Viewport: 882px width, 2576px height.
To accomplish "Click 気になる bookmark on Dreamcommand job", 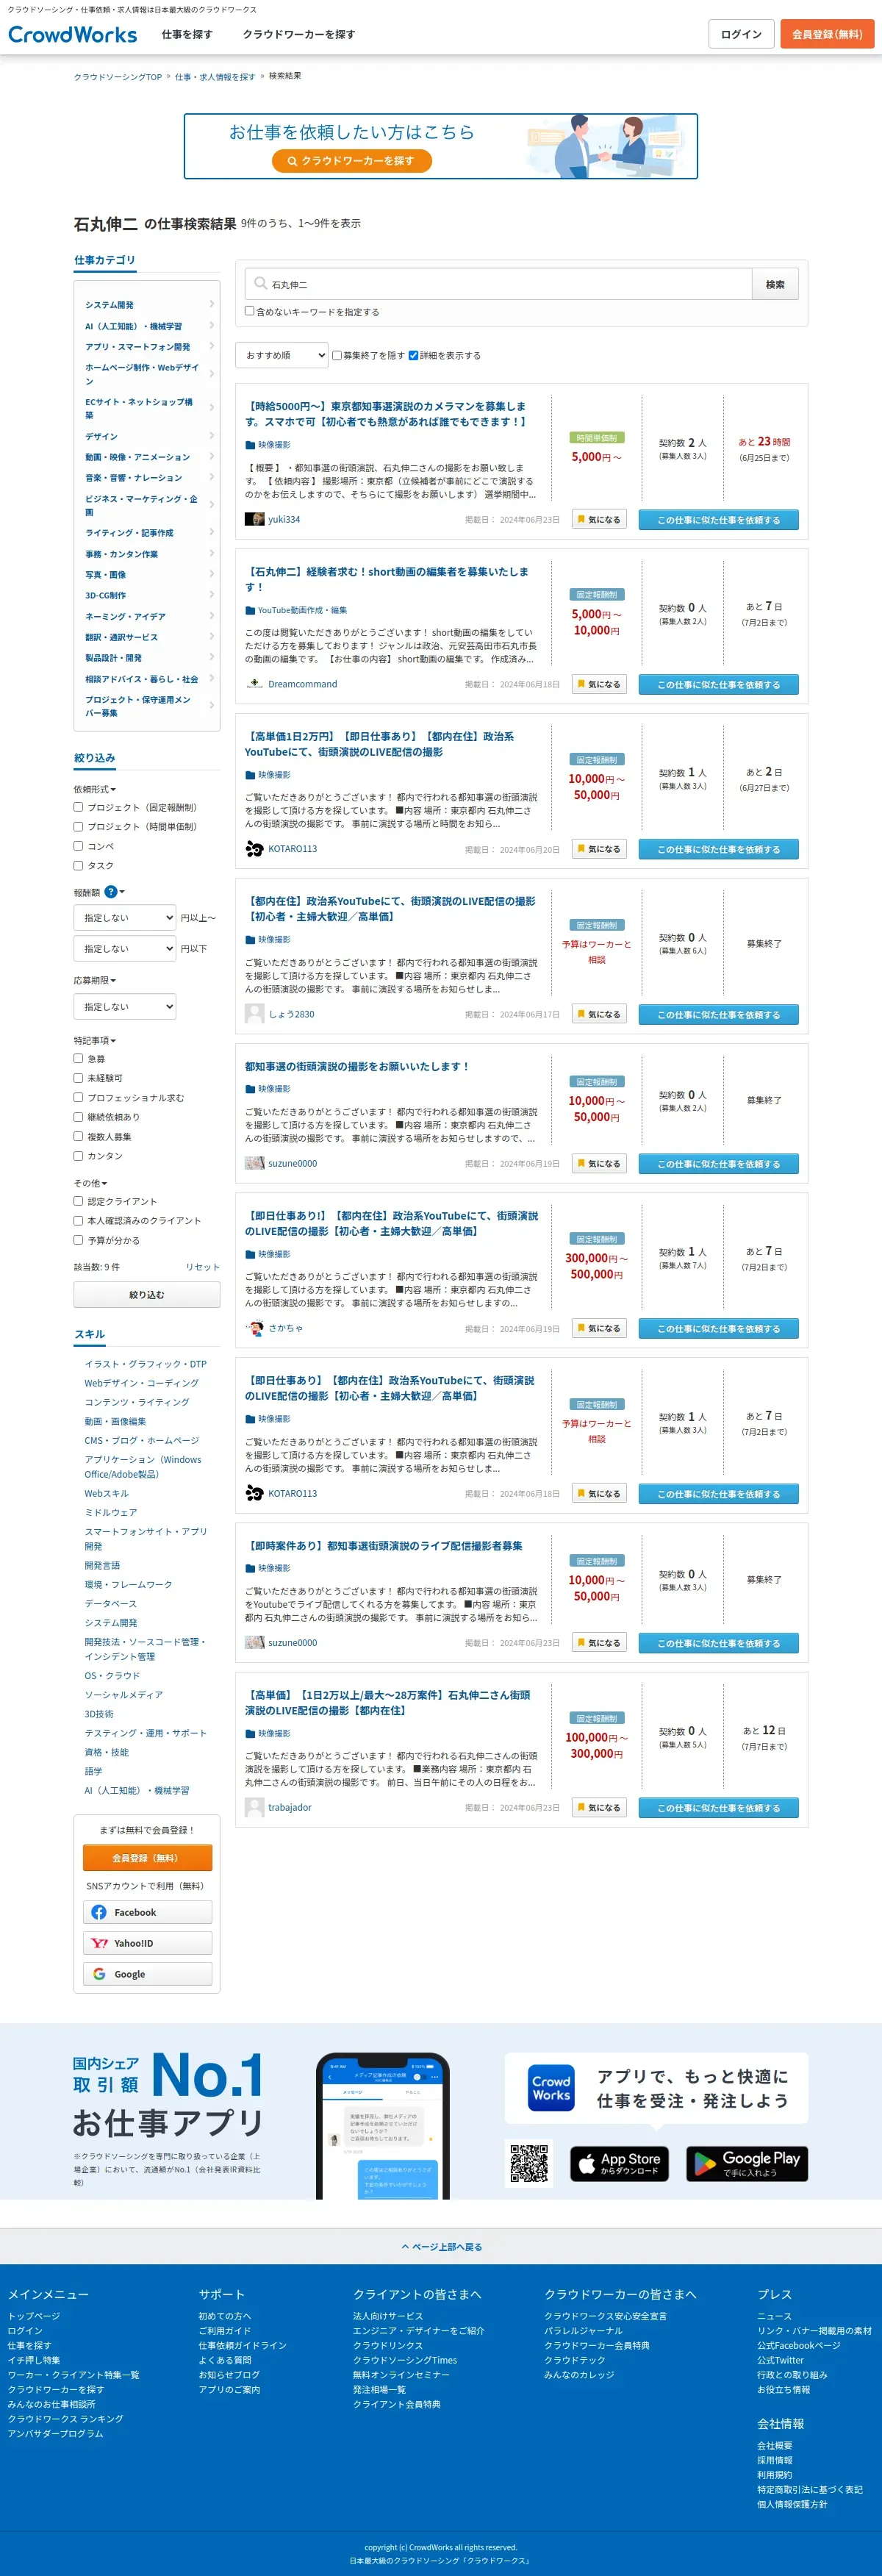I will click(599, 685).
